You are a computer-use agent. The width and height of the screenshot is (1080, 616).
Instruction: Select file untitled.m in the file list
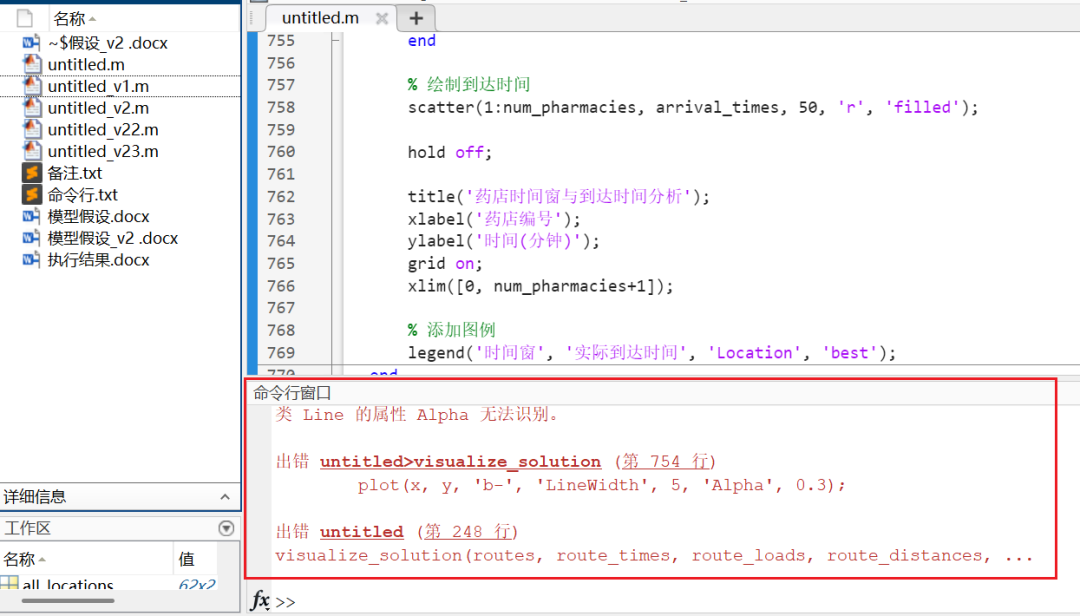click(x=86, y=65)
